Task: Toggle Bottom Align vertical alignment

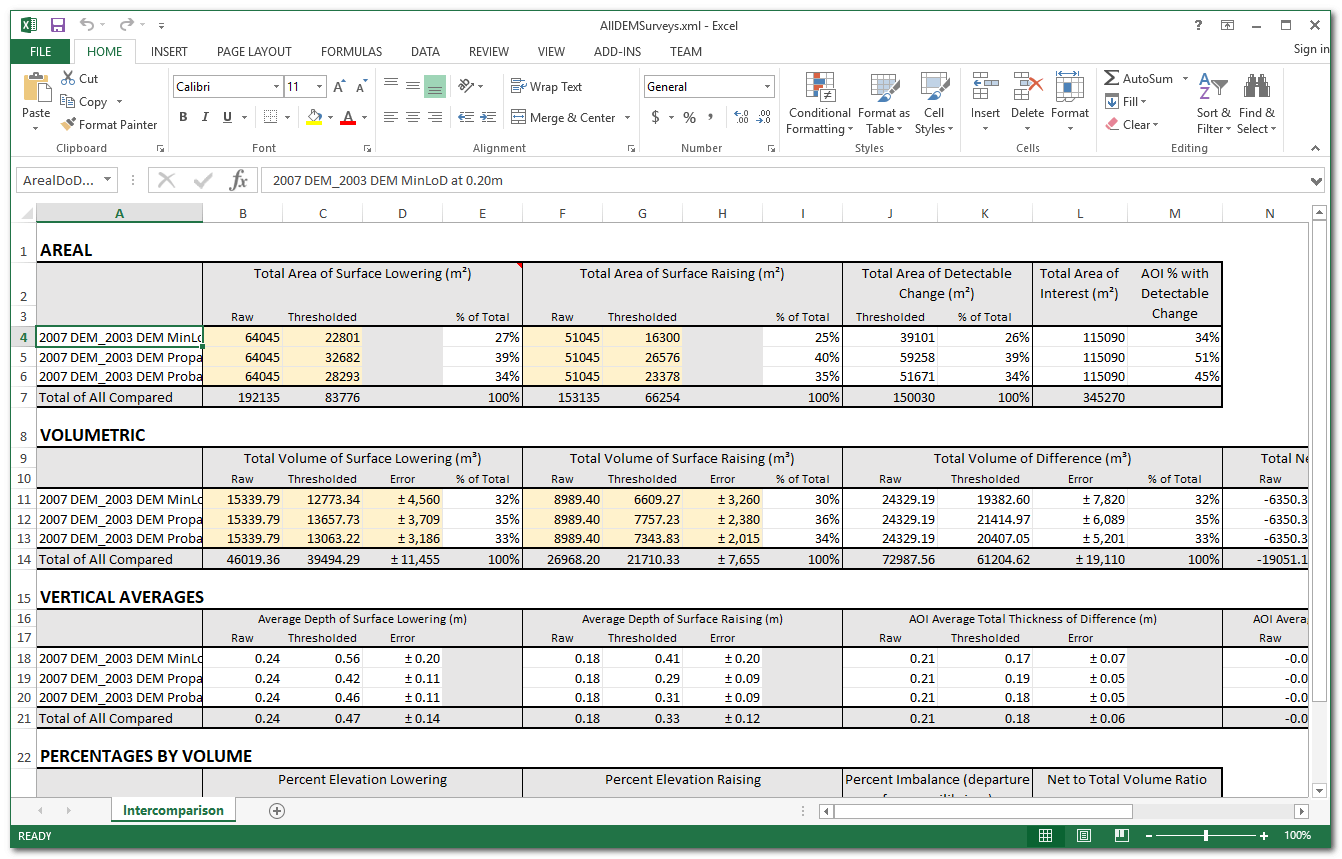Action: click(434, 87)
